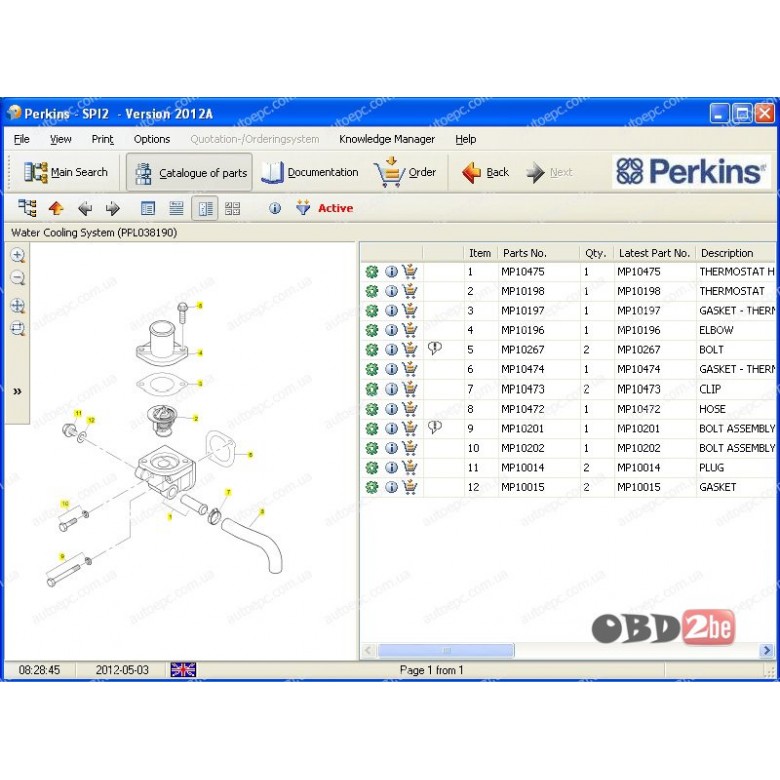
Task: Show info for MP10198 THERMOSTAT row
Action: click(391, 291)
